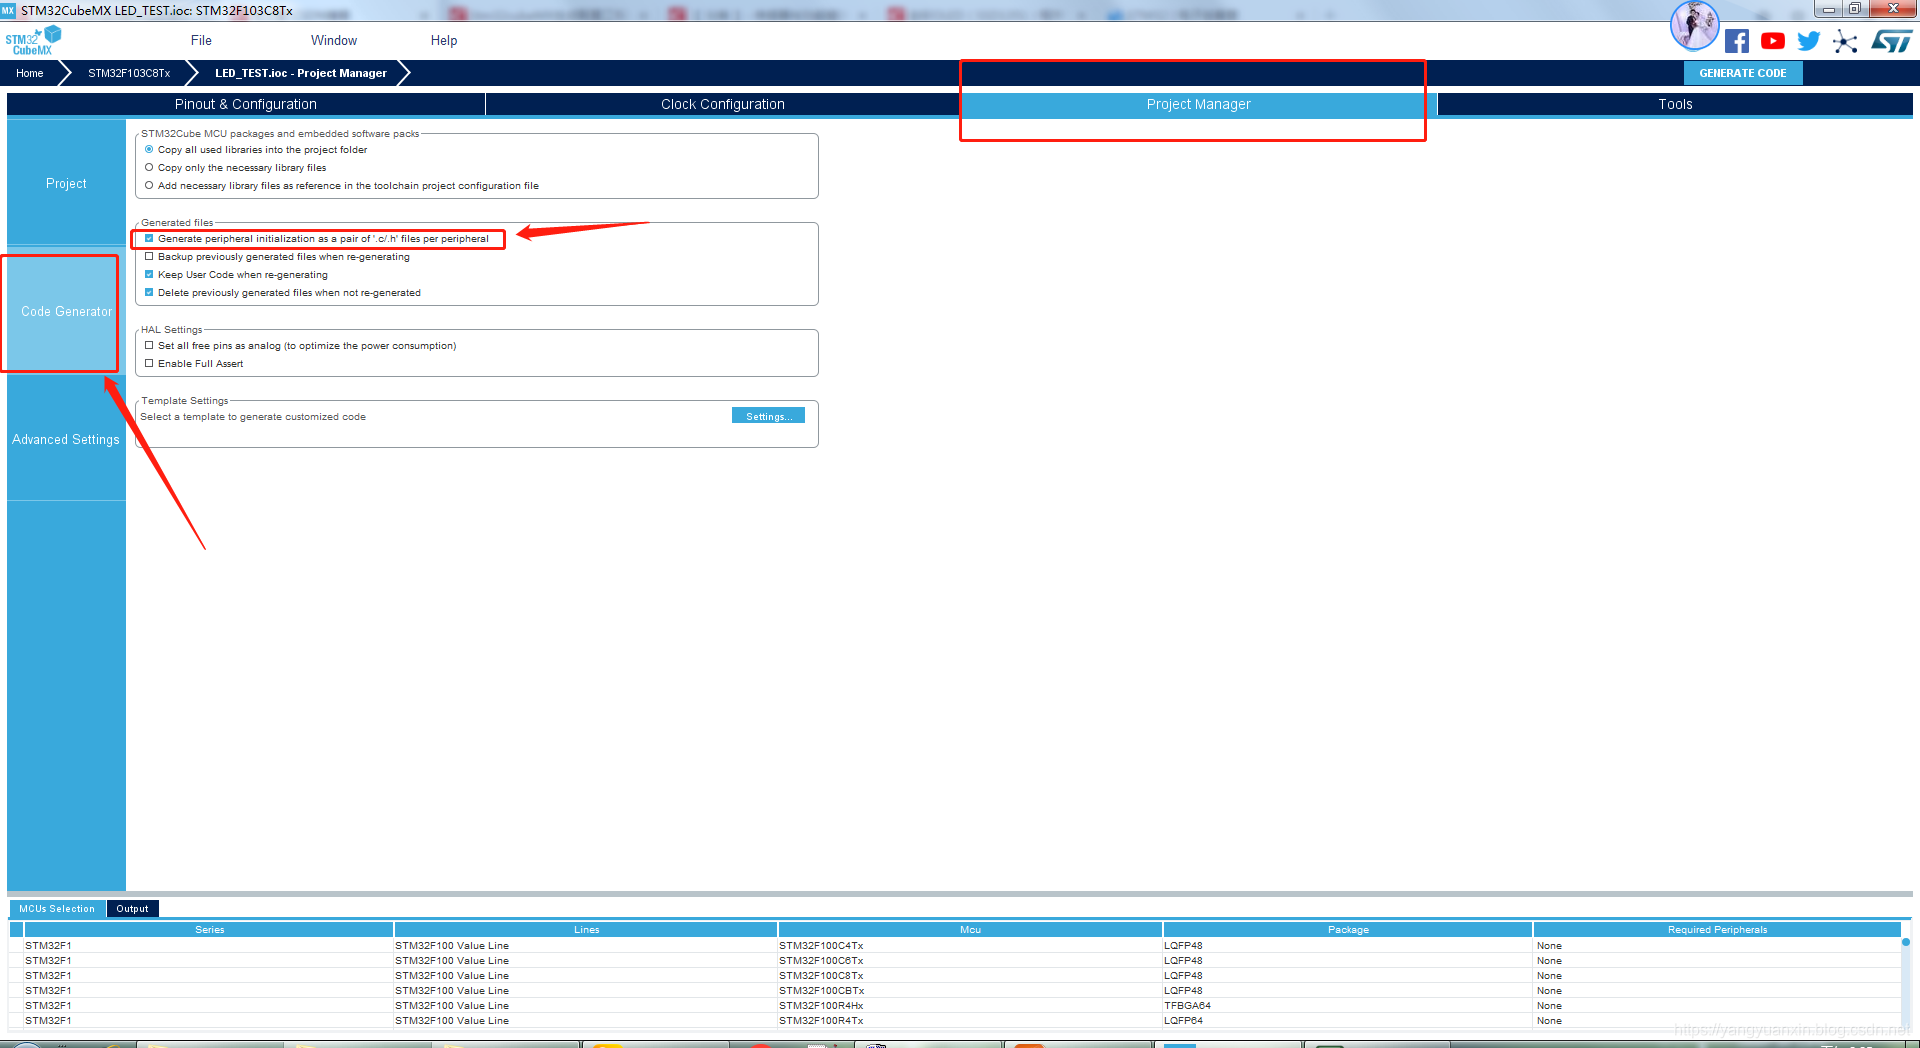Switch to Clock Configuration tab
1920x1048 pixels.
[x=723, y=104]
